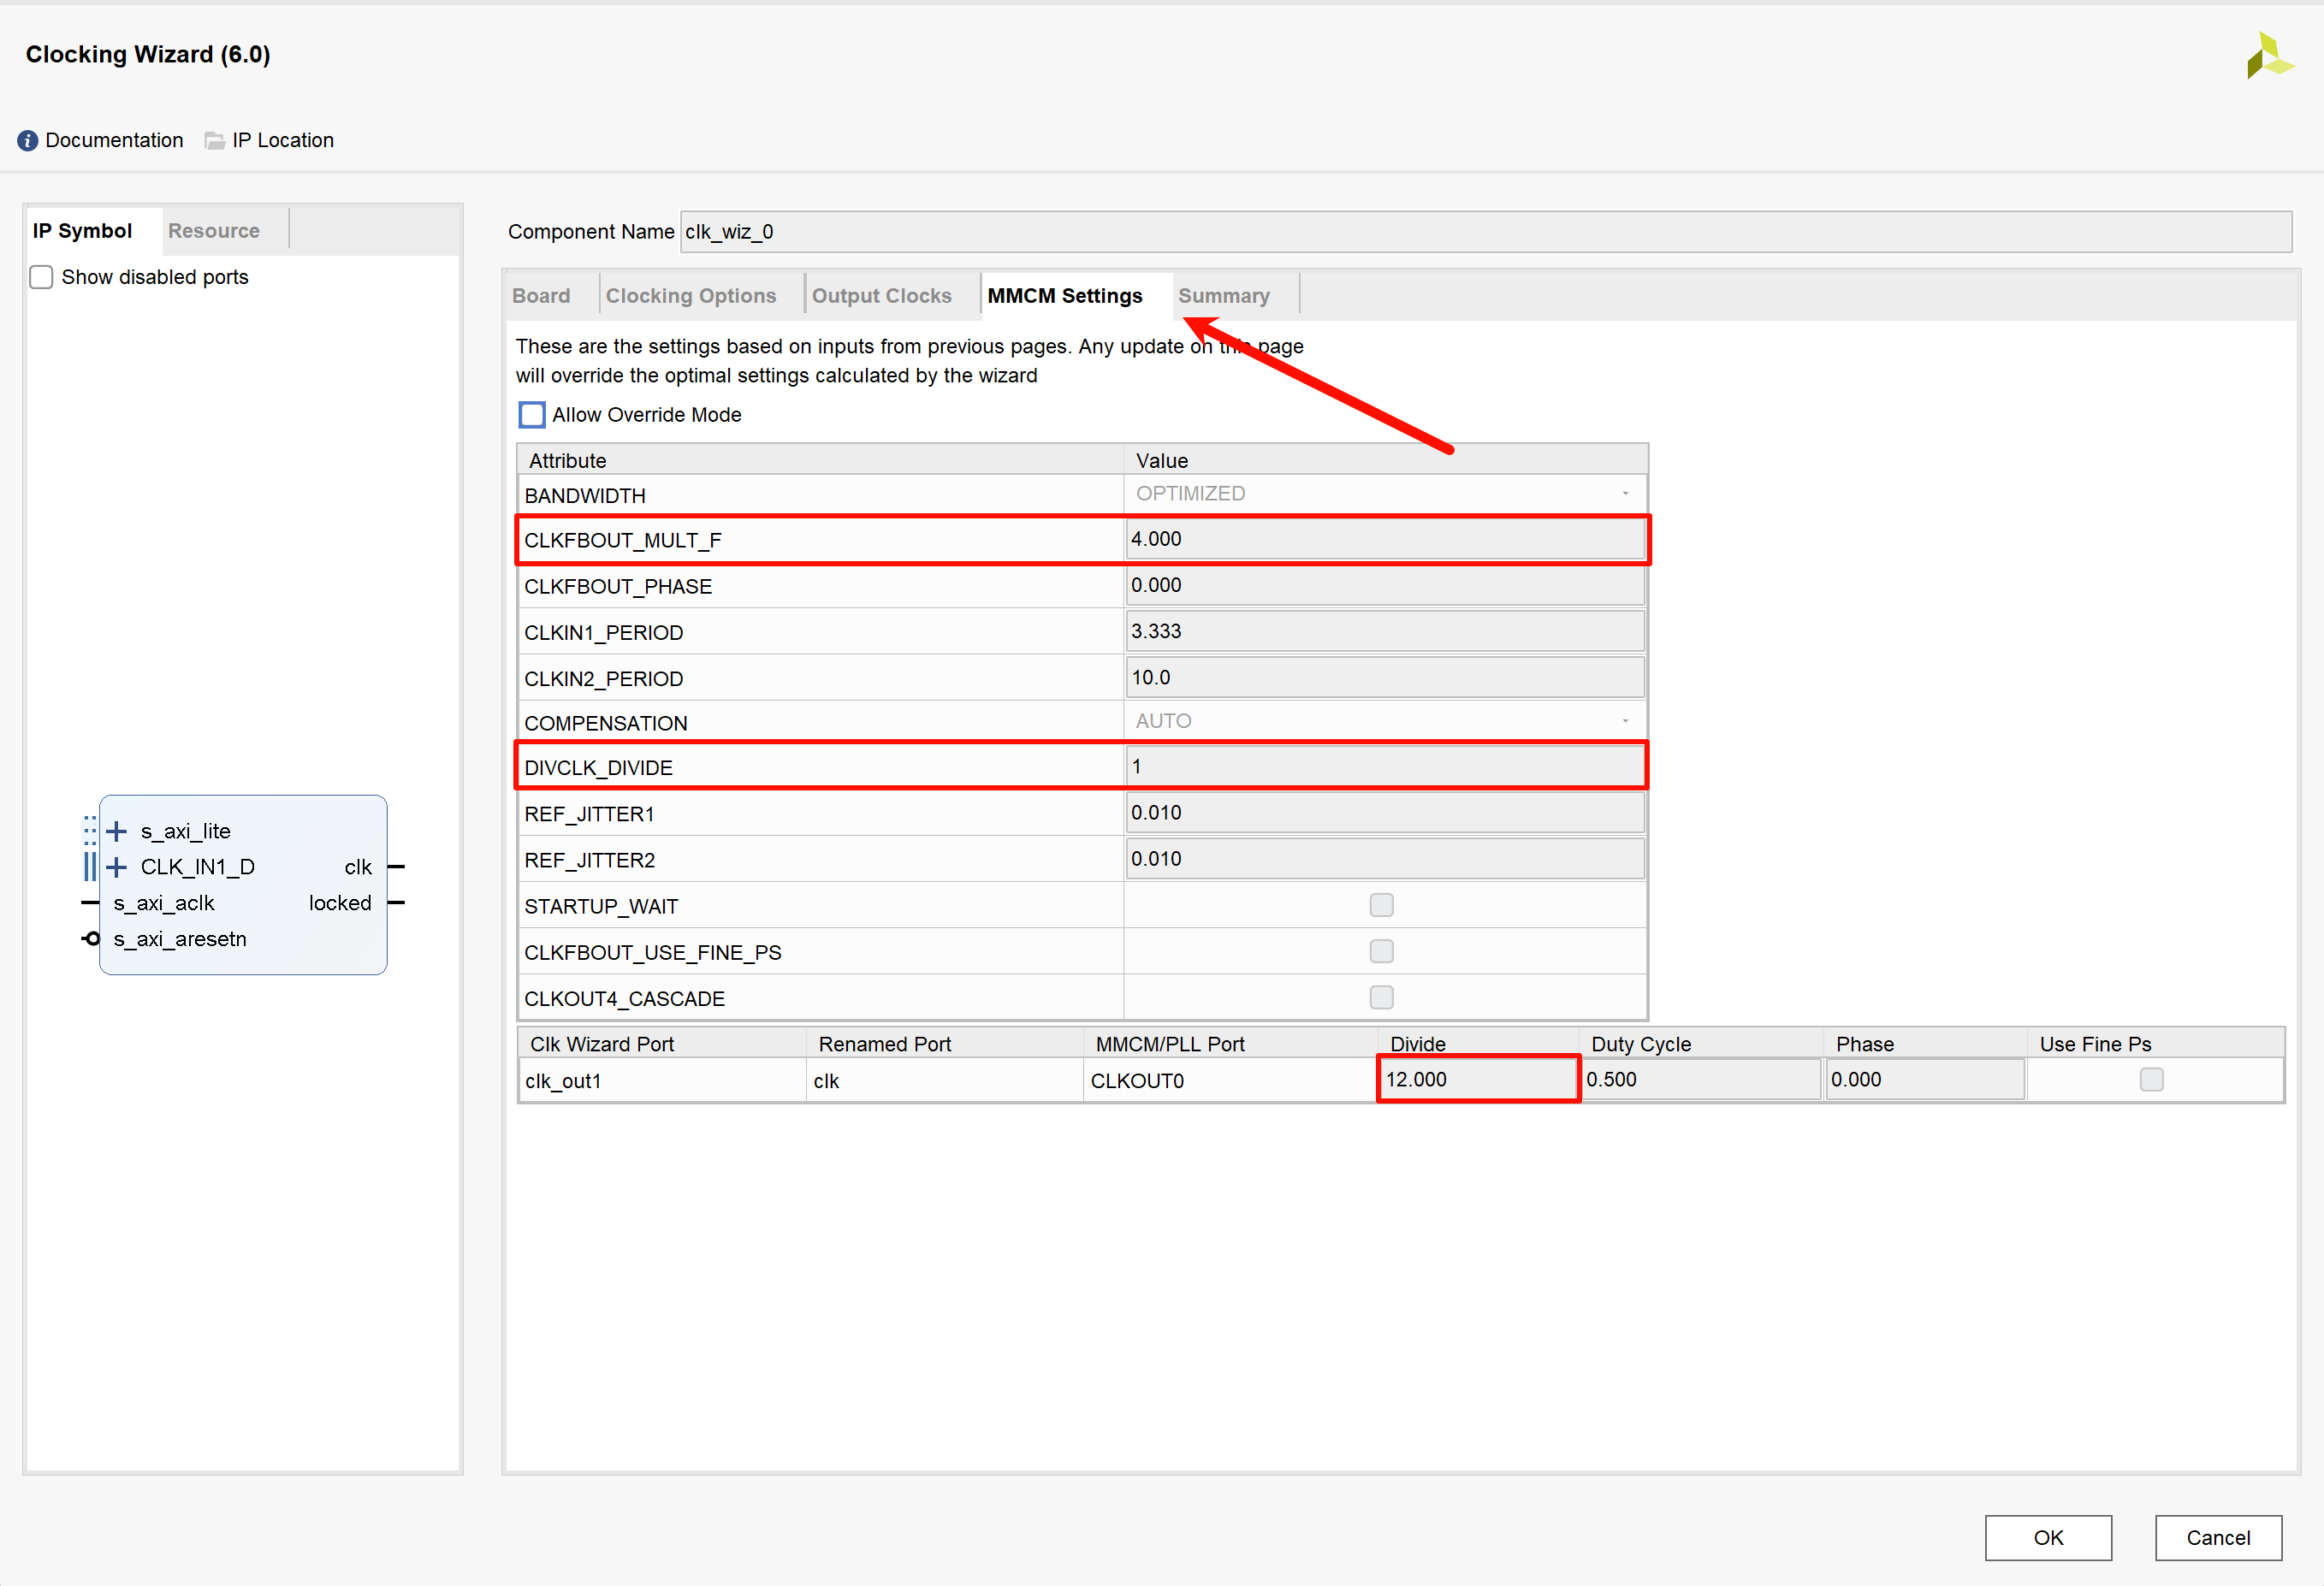Switch to the Output Clocks tab
The image size is (2324, 1586).
point(881,296)
